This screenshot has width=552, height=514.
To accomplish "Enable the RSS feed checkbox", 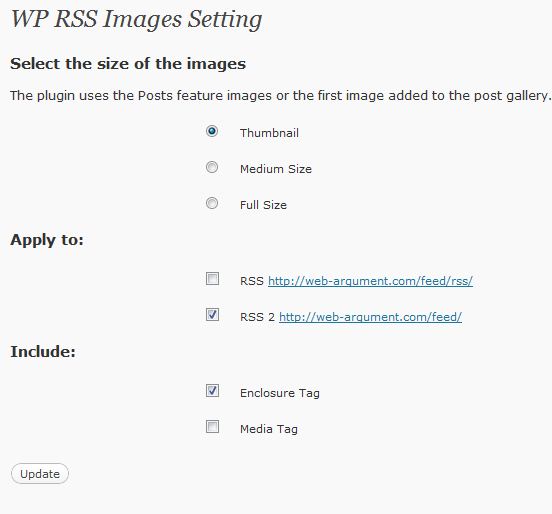I will click(212, 278).
